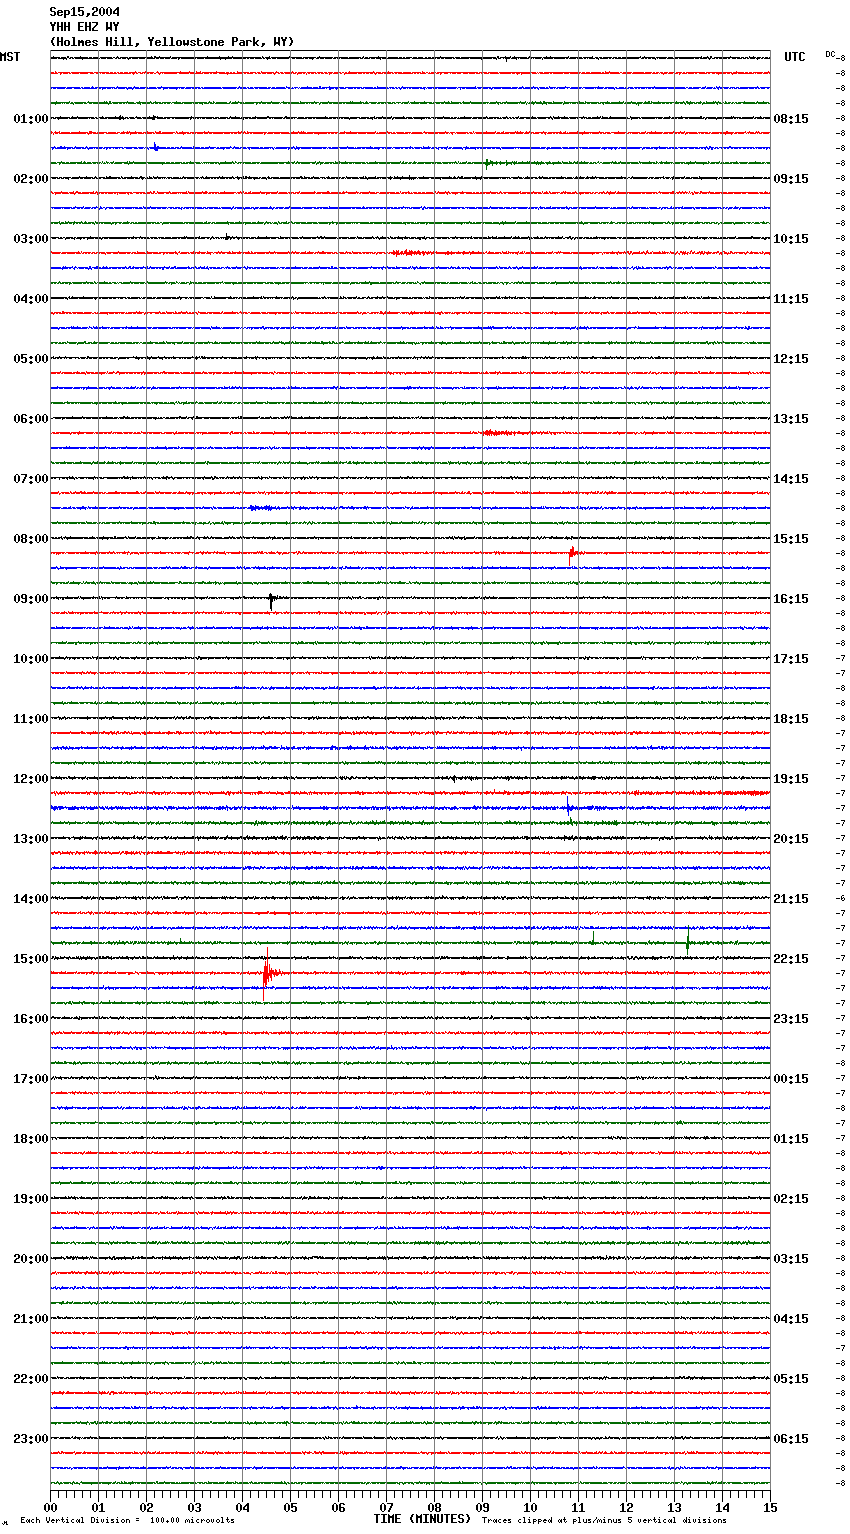
Task: Click the UTC timezone header
Action: 795,57
